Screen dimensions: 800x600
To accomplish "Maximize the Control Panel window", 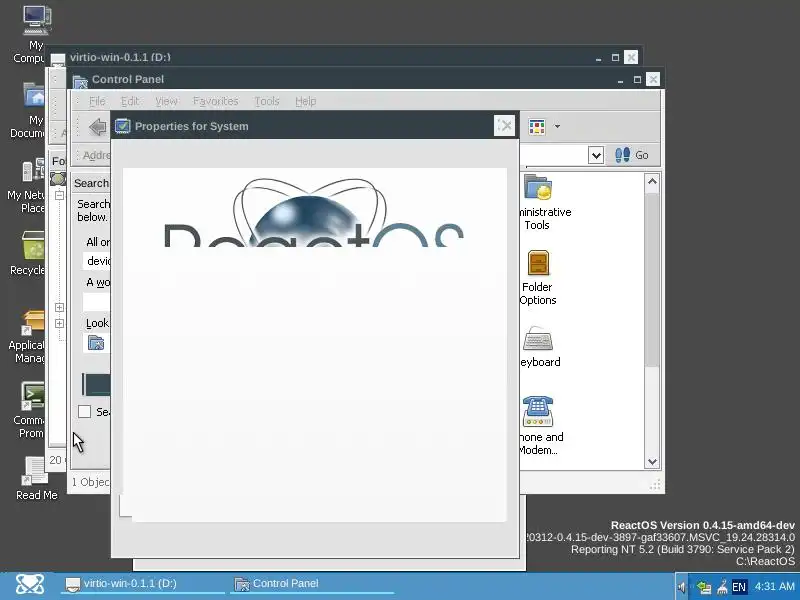I will click(637, 79).
